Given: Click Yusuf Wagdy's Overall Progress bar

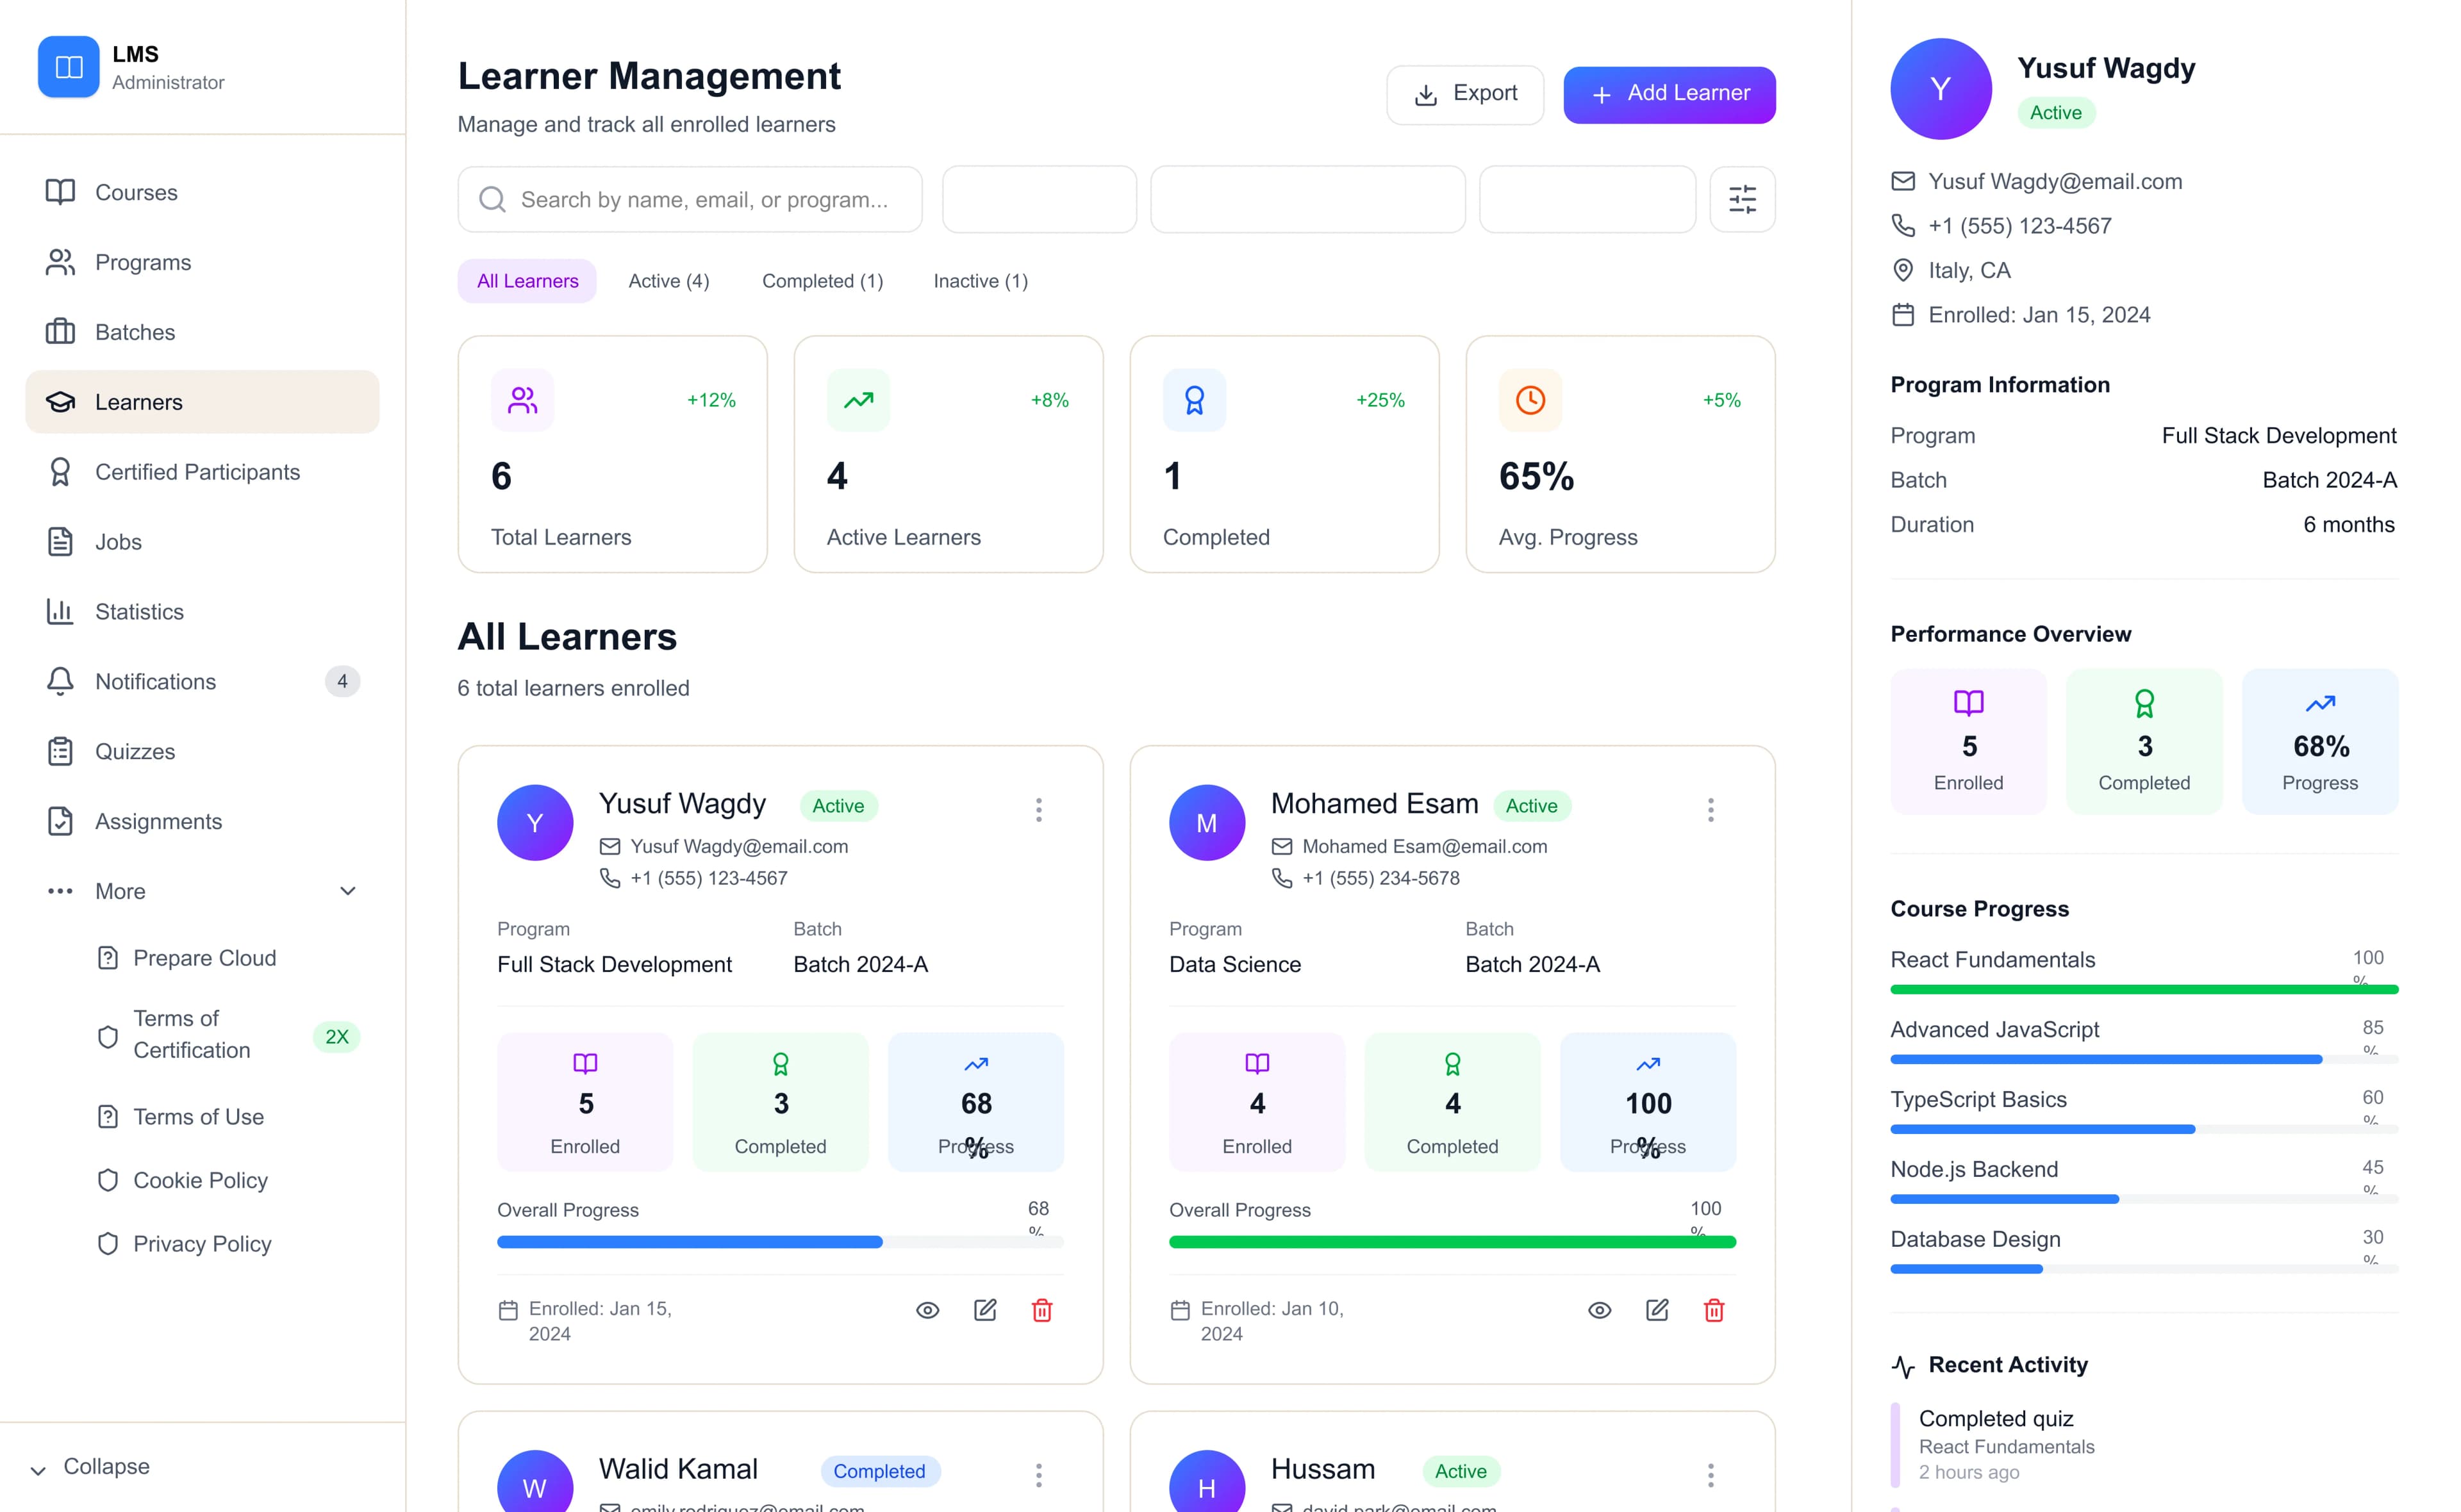Looking at the screenshot, I should point(779,1242).
